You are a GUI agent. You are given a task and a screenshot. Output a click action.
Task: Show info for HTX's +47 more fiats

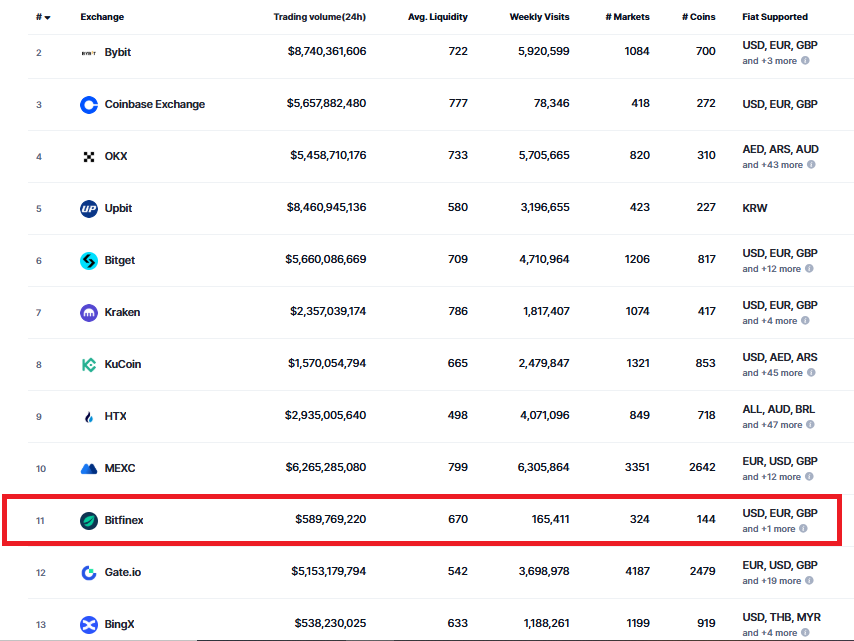[x=810, y=425]
